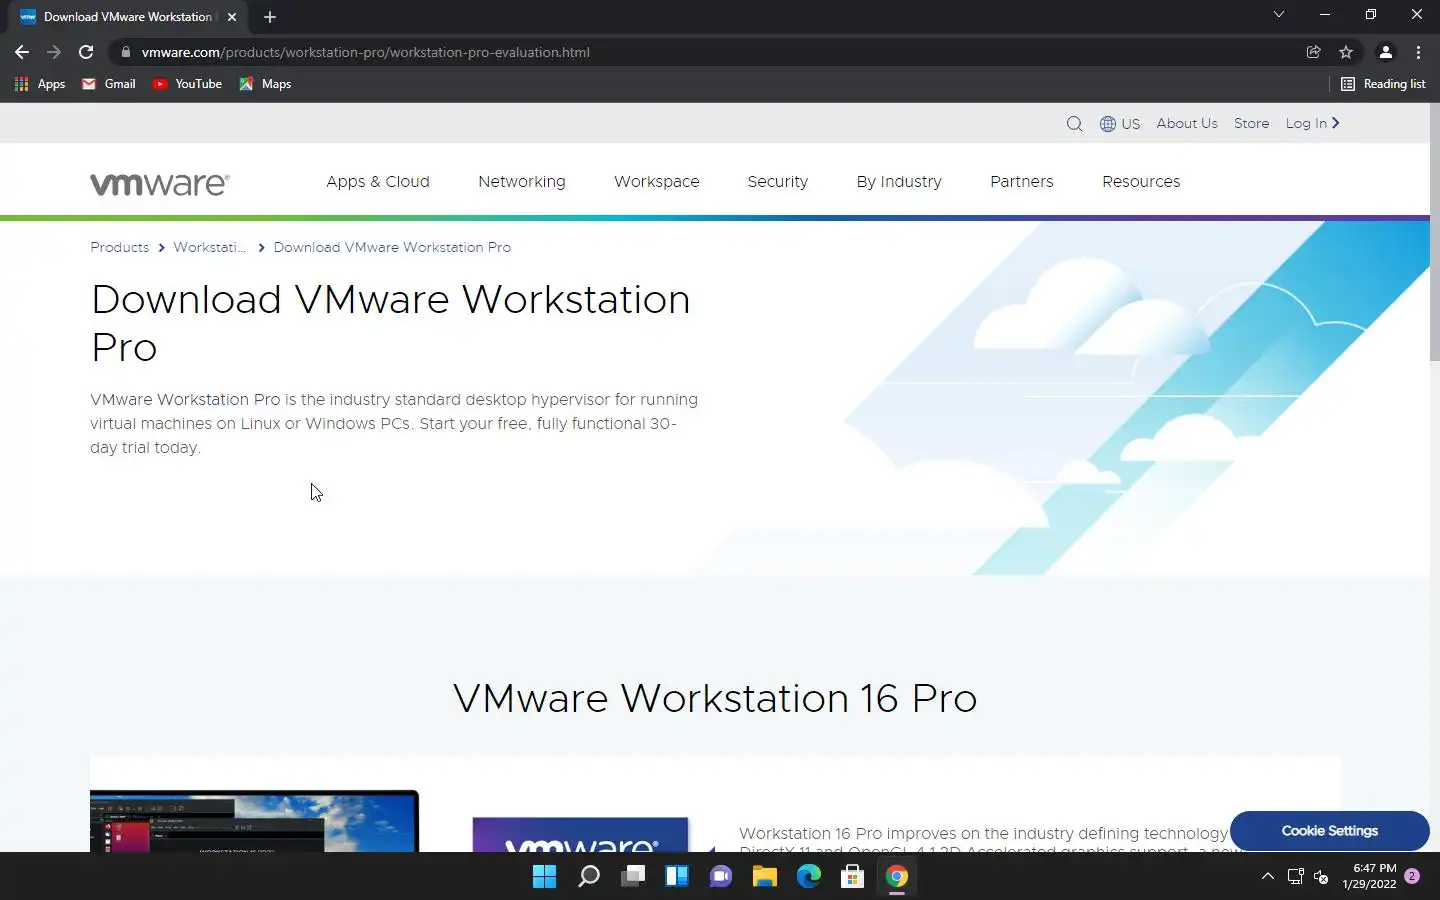Click the VMware Workstation 16 Pro heading
The width and height of the screenshot is (1440, 900).
715,698
